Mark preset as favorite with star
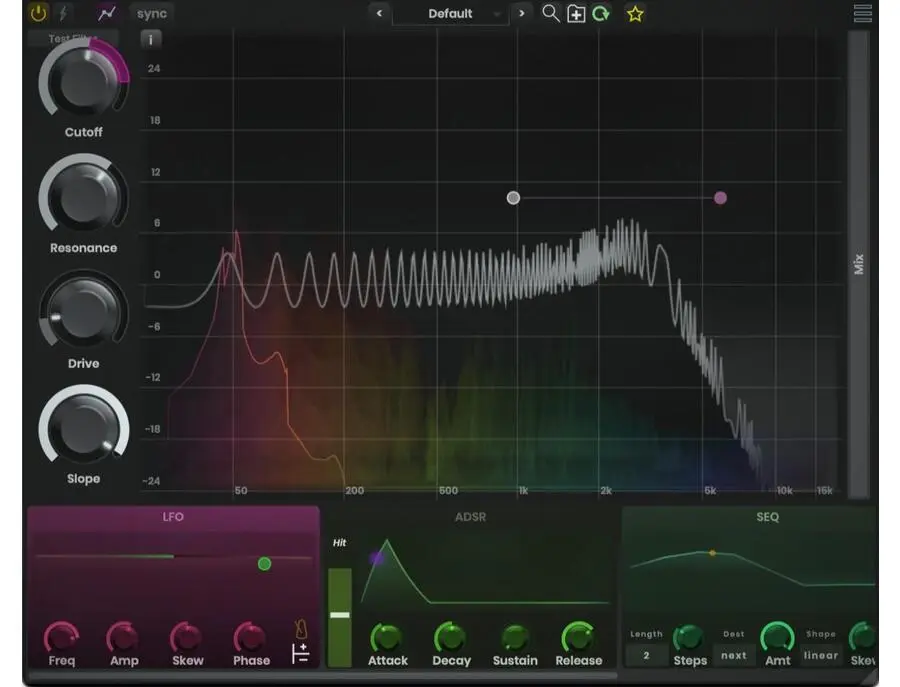The image size is (900, 687). [x=635, y=14]
